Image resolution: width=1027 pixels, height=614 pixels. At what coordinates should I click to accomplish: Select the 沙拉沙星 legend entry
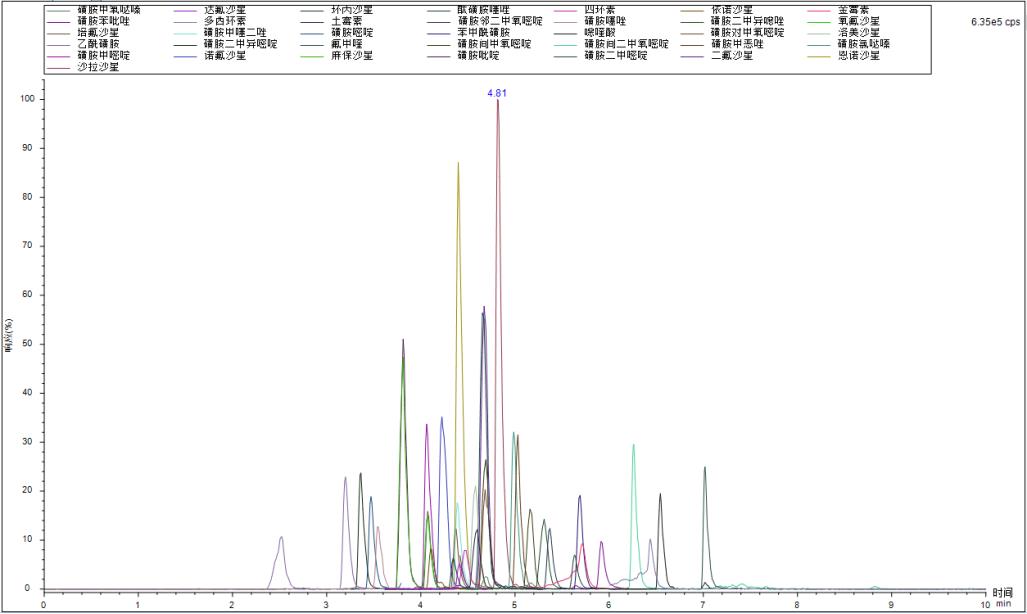click(98, 66)
